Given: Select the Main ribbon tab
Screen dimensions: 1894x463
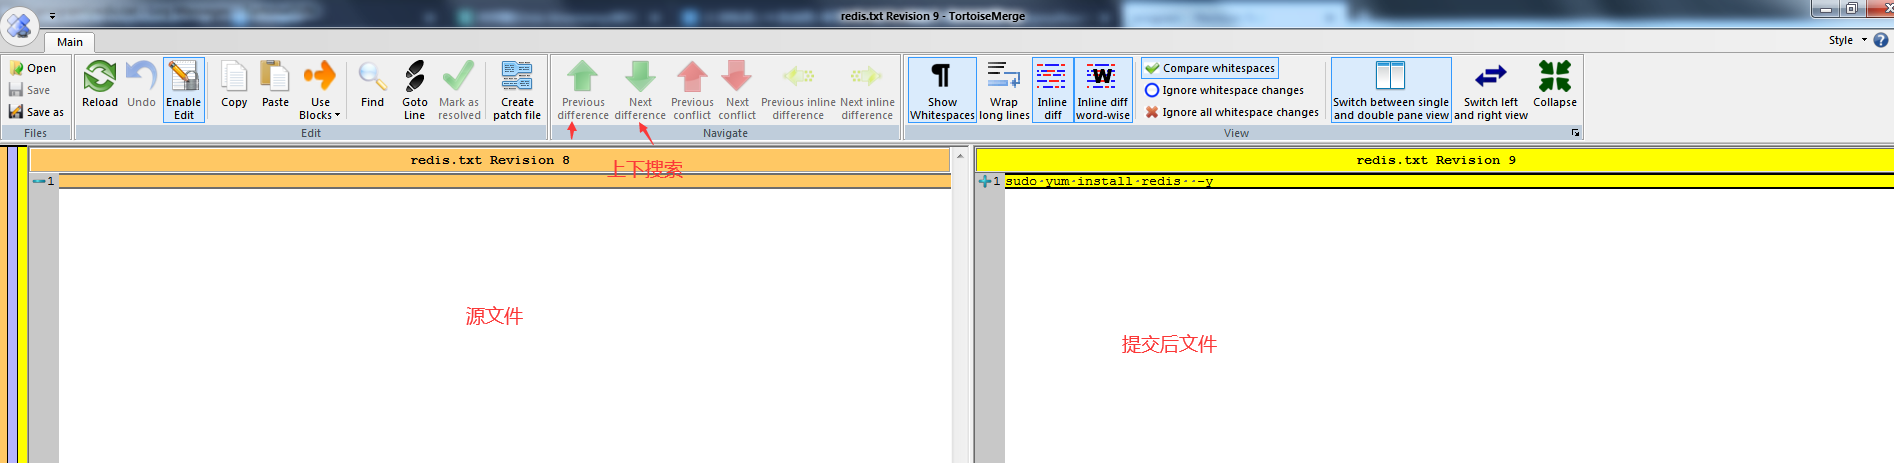Looking at the screenshot, I should [70, 42].
